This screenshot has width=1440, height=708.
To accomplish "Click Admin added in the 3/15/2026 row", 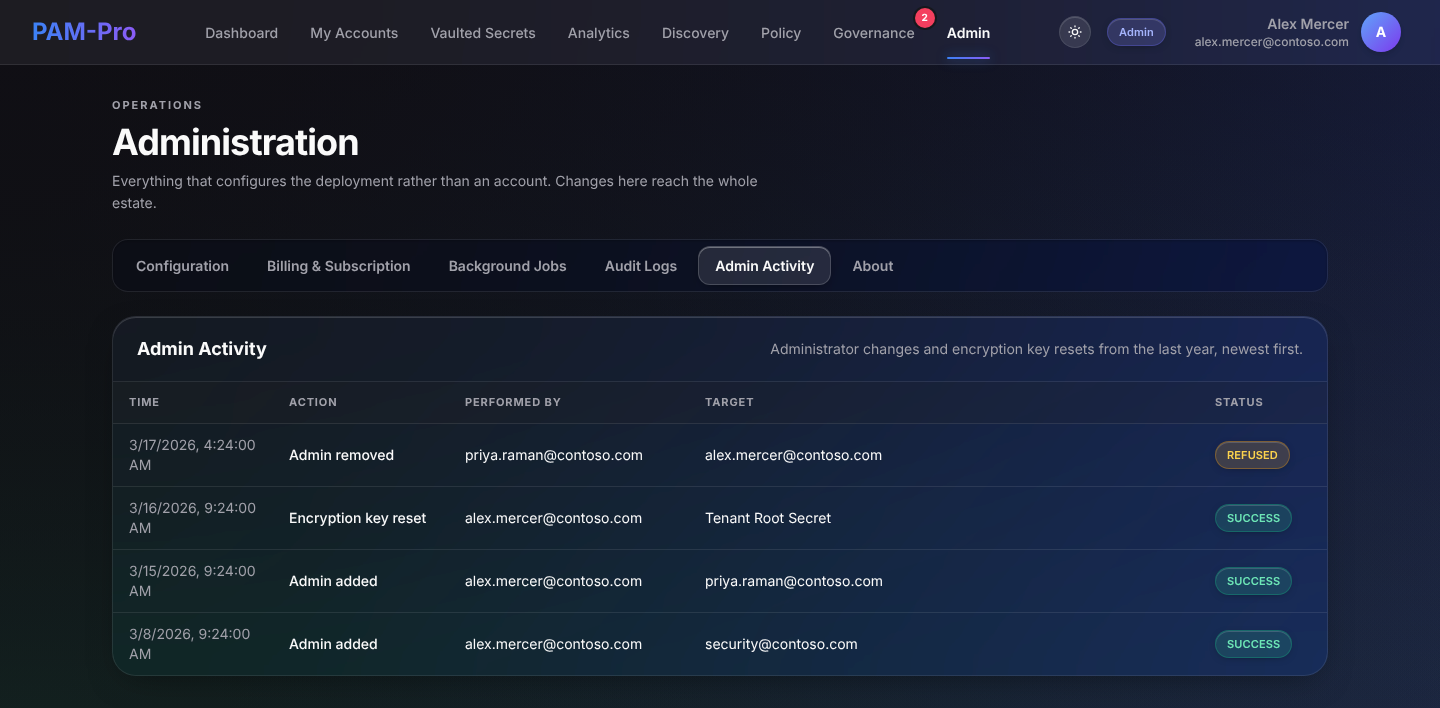I will tap(333, 581).
